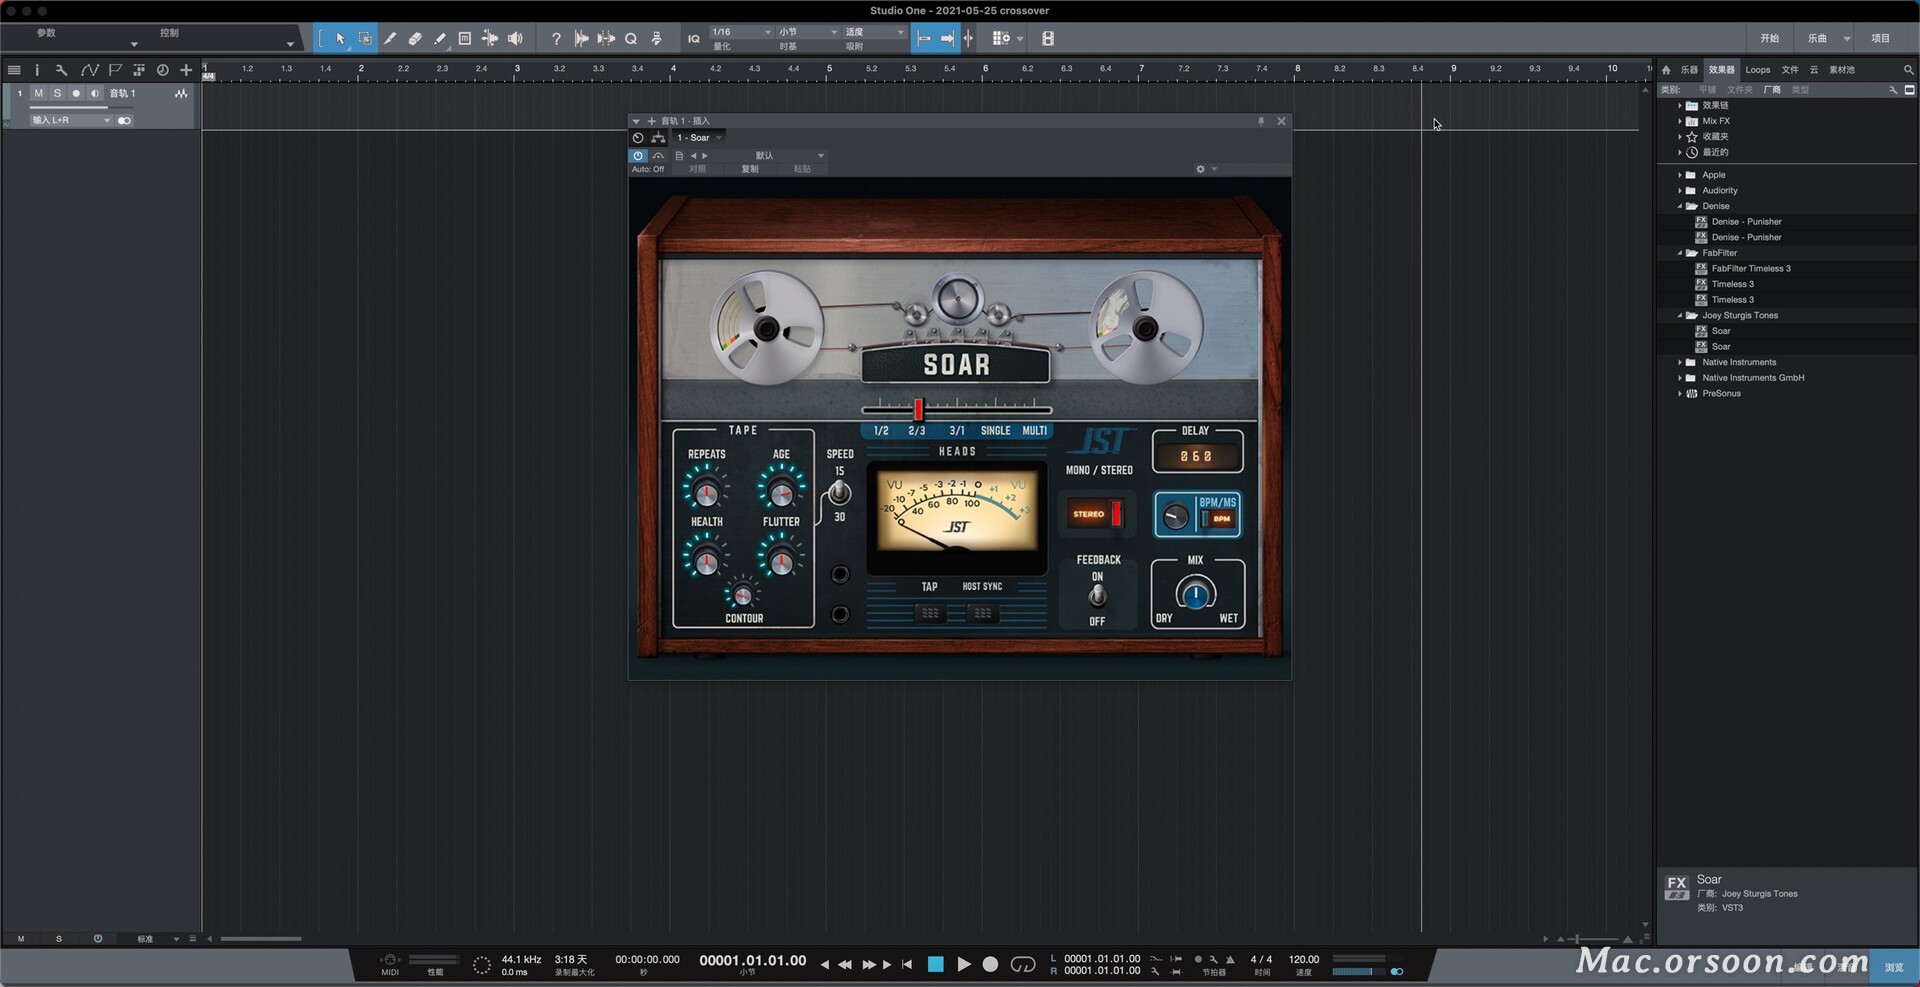Open the 乐曲 (Song) page
Screen dimensions: 1920x987
click(x=1817, y=39)
